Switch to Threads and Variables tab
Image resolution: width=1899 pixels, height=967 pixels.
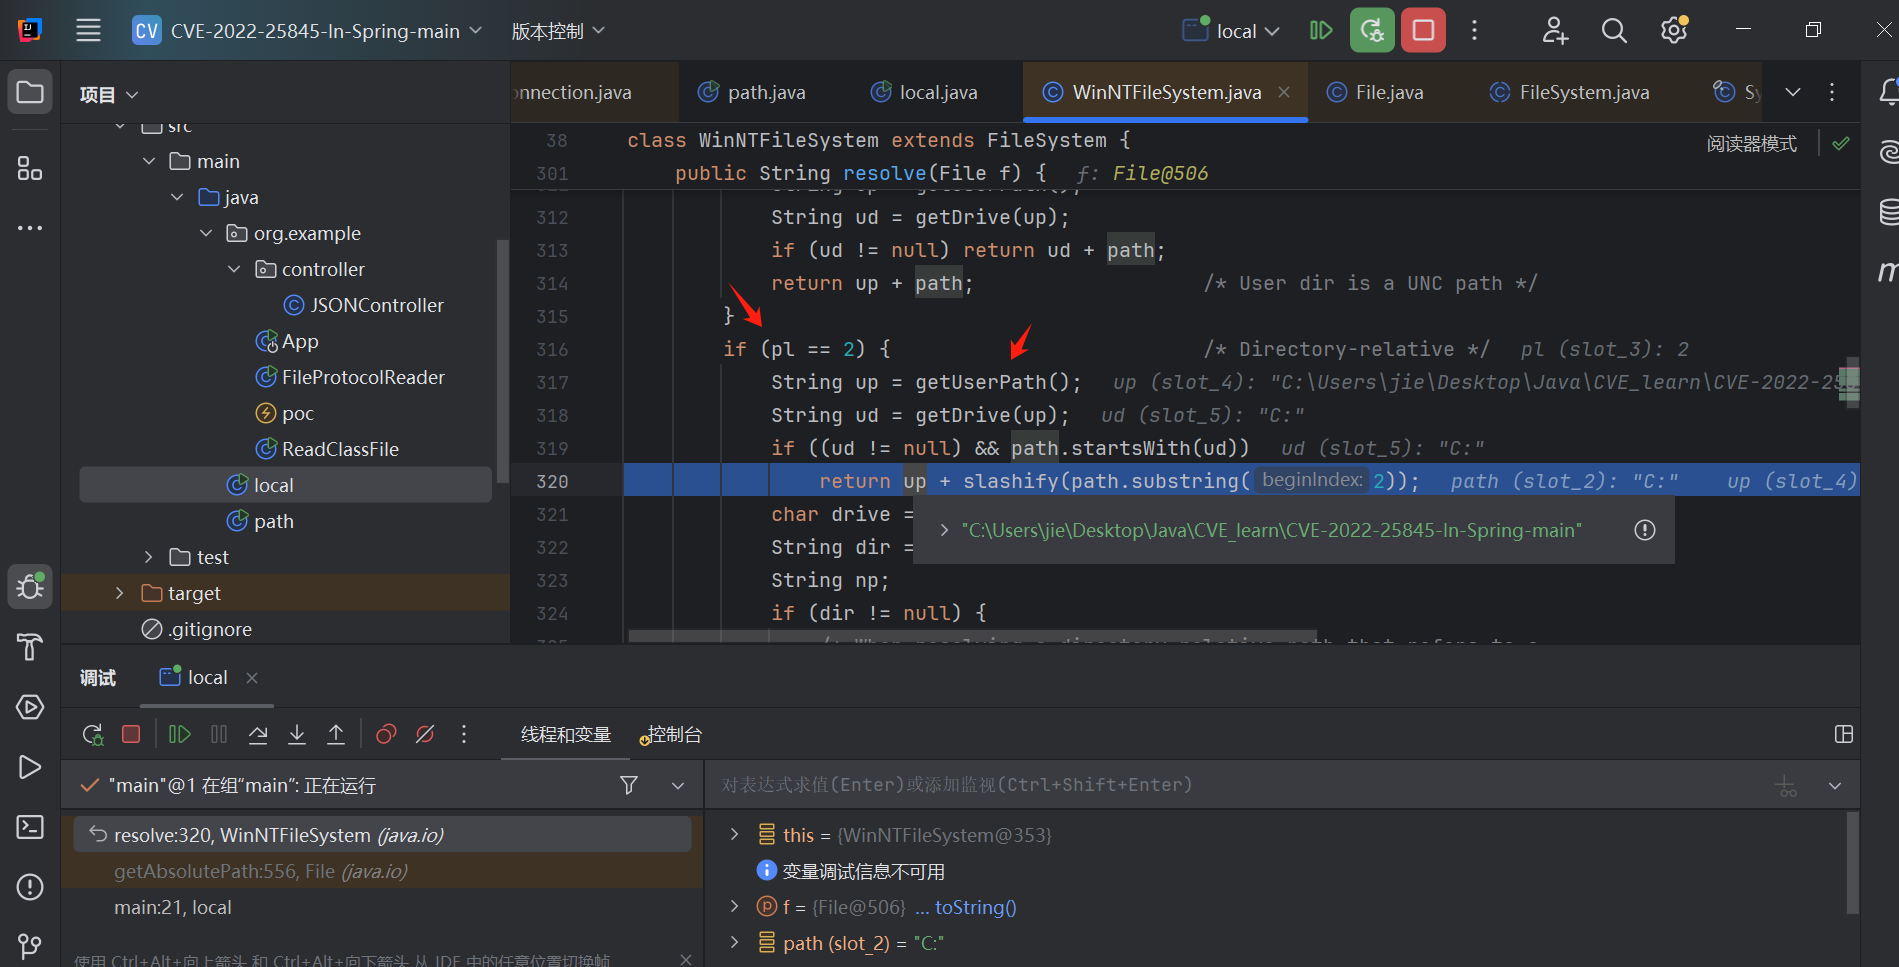566,734
